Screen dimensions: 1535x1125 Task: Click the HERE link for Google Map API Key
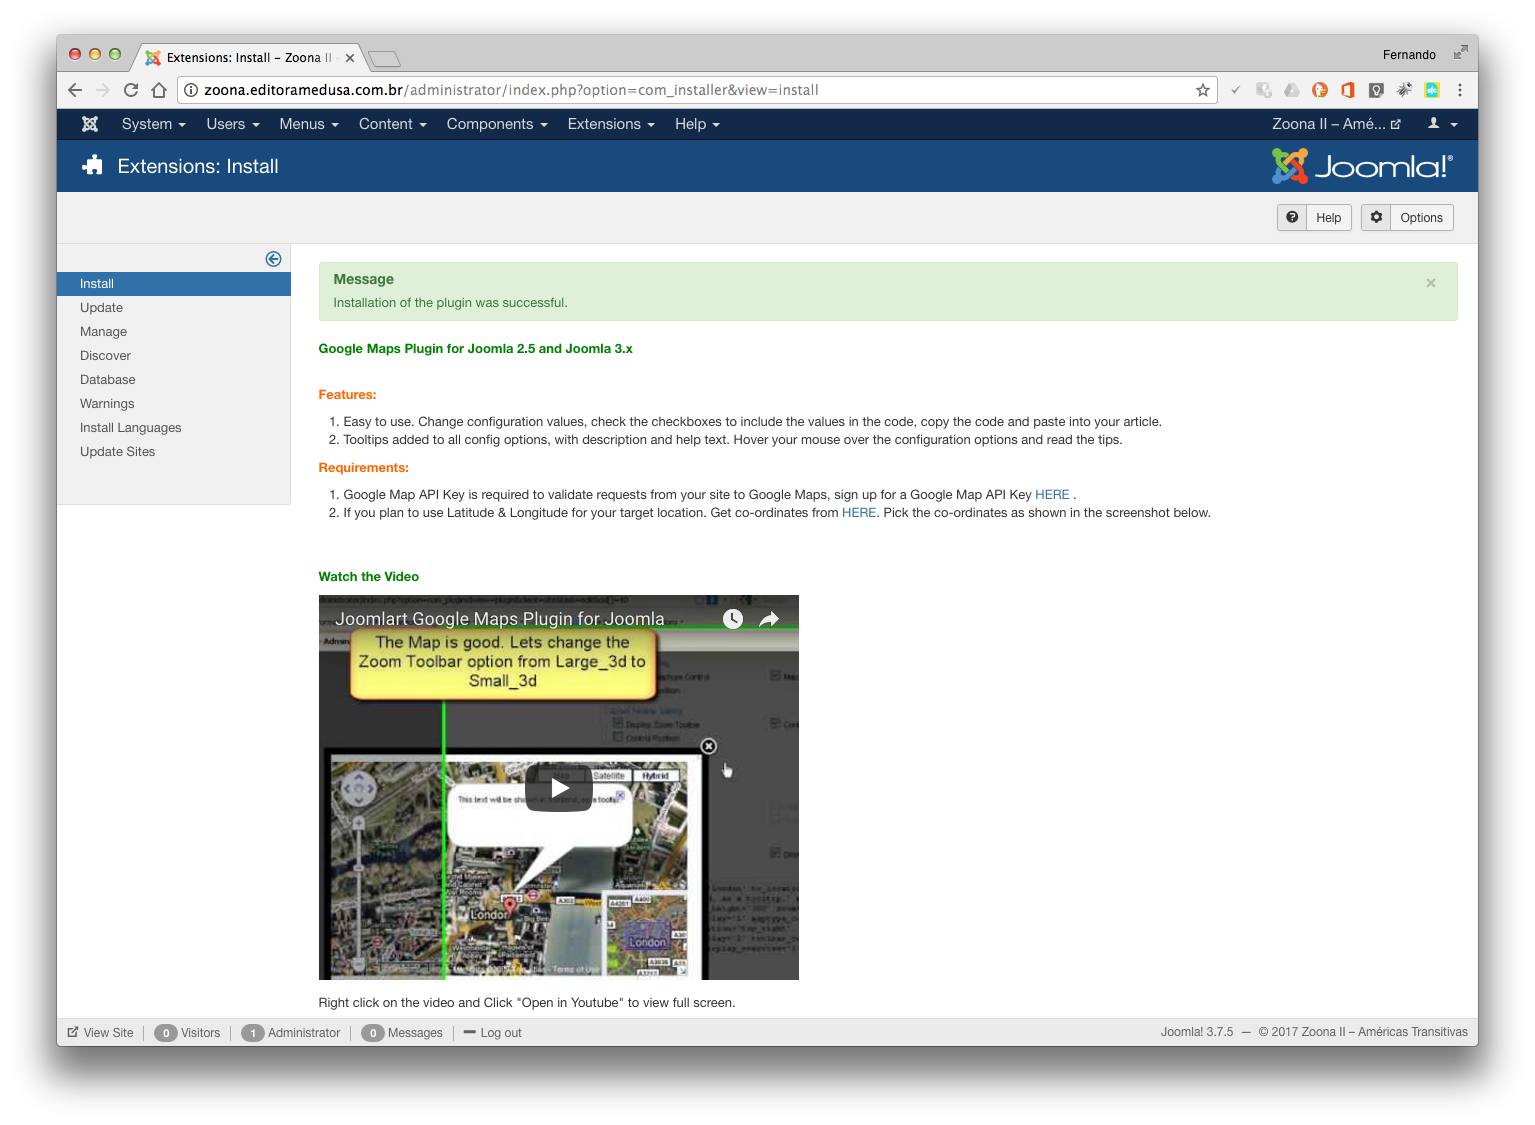click(1052, 495)
